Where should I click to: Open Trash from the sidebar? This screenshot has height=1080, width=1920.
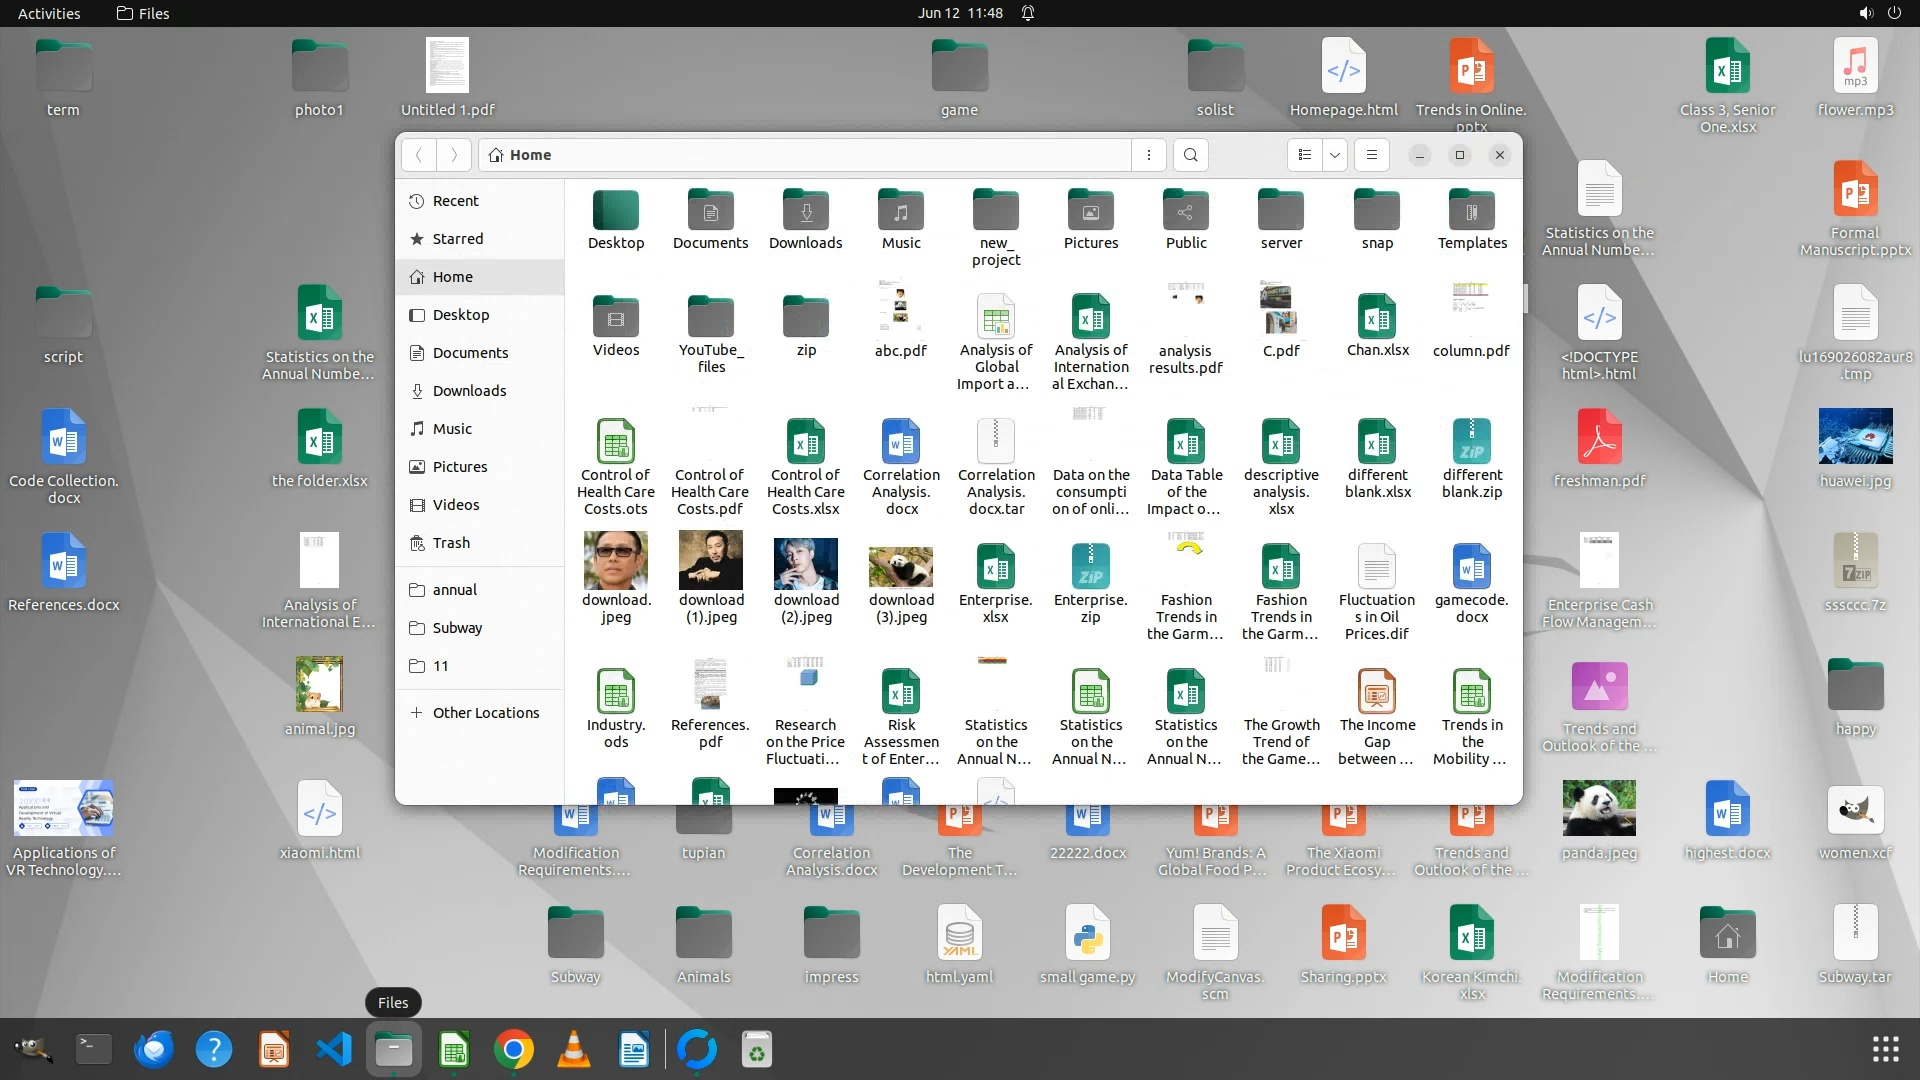[x=450, y=543]
